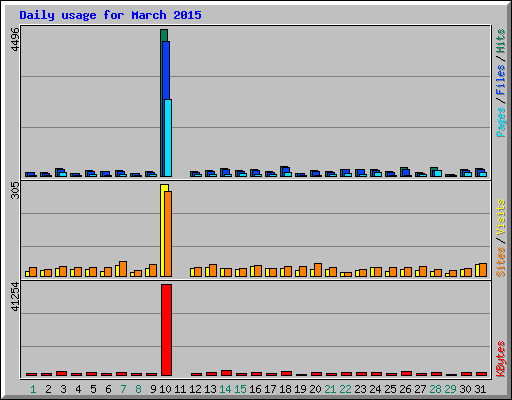Click the green day label 1

point(33,389)
